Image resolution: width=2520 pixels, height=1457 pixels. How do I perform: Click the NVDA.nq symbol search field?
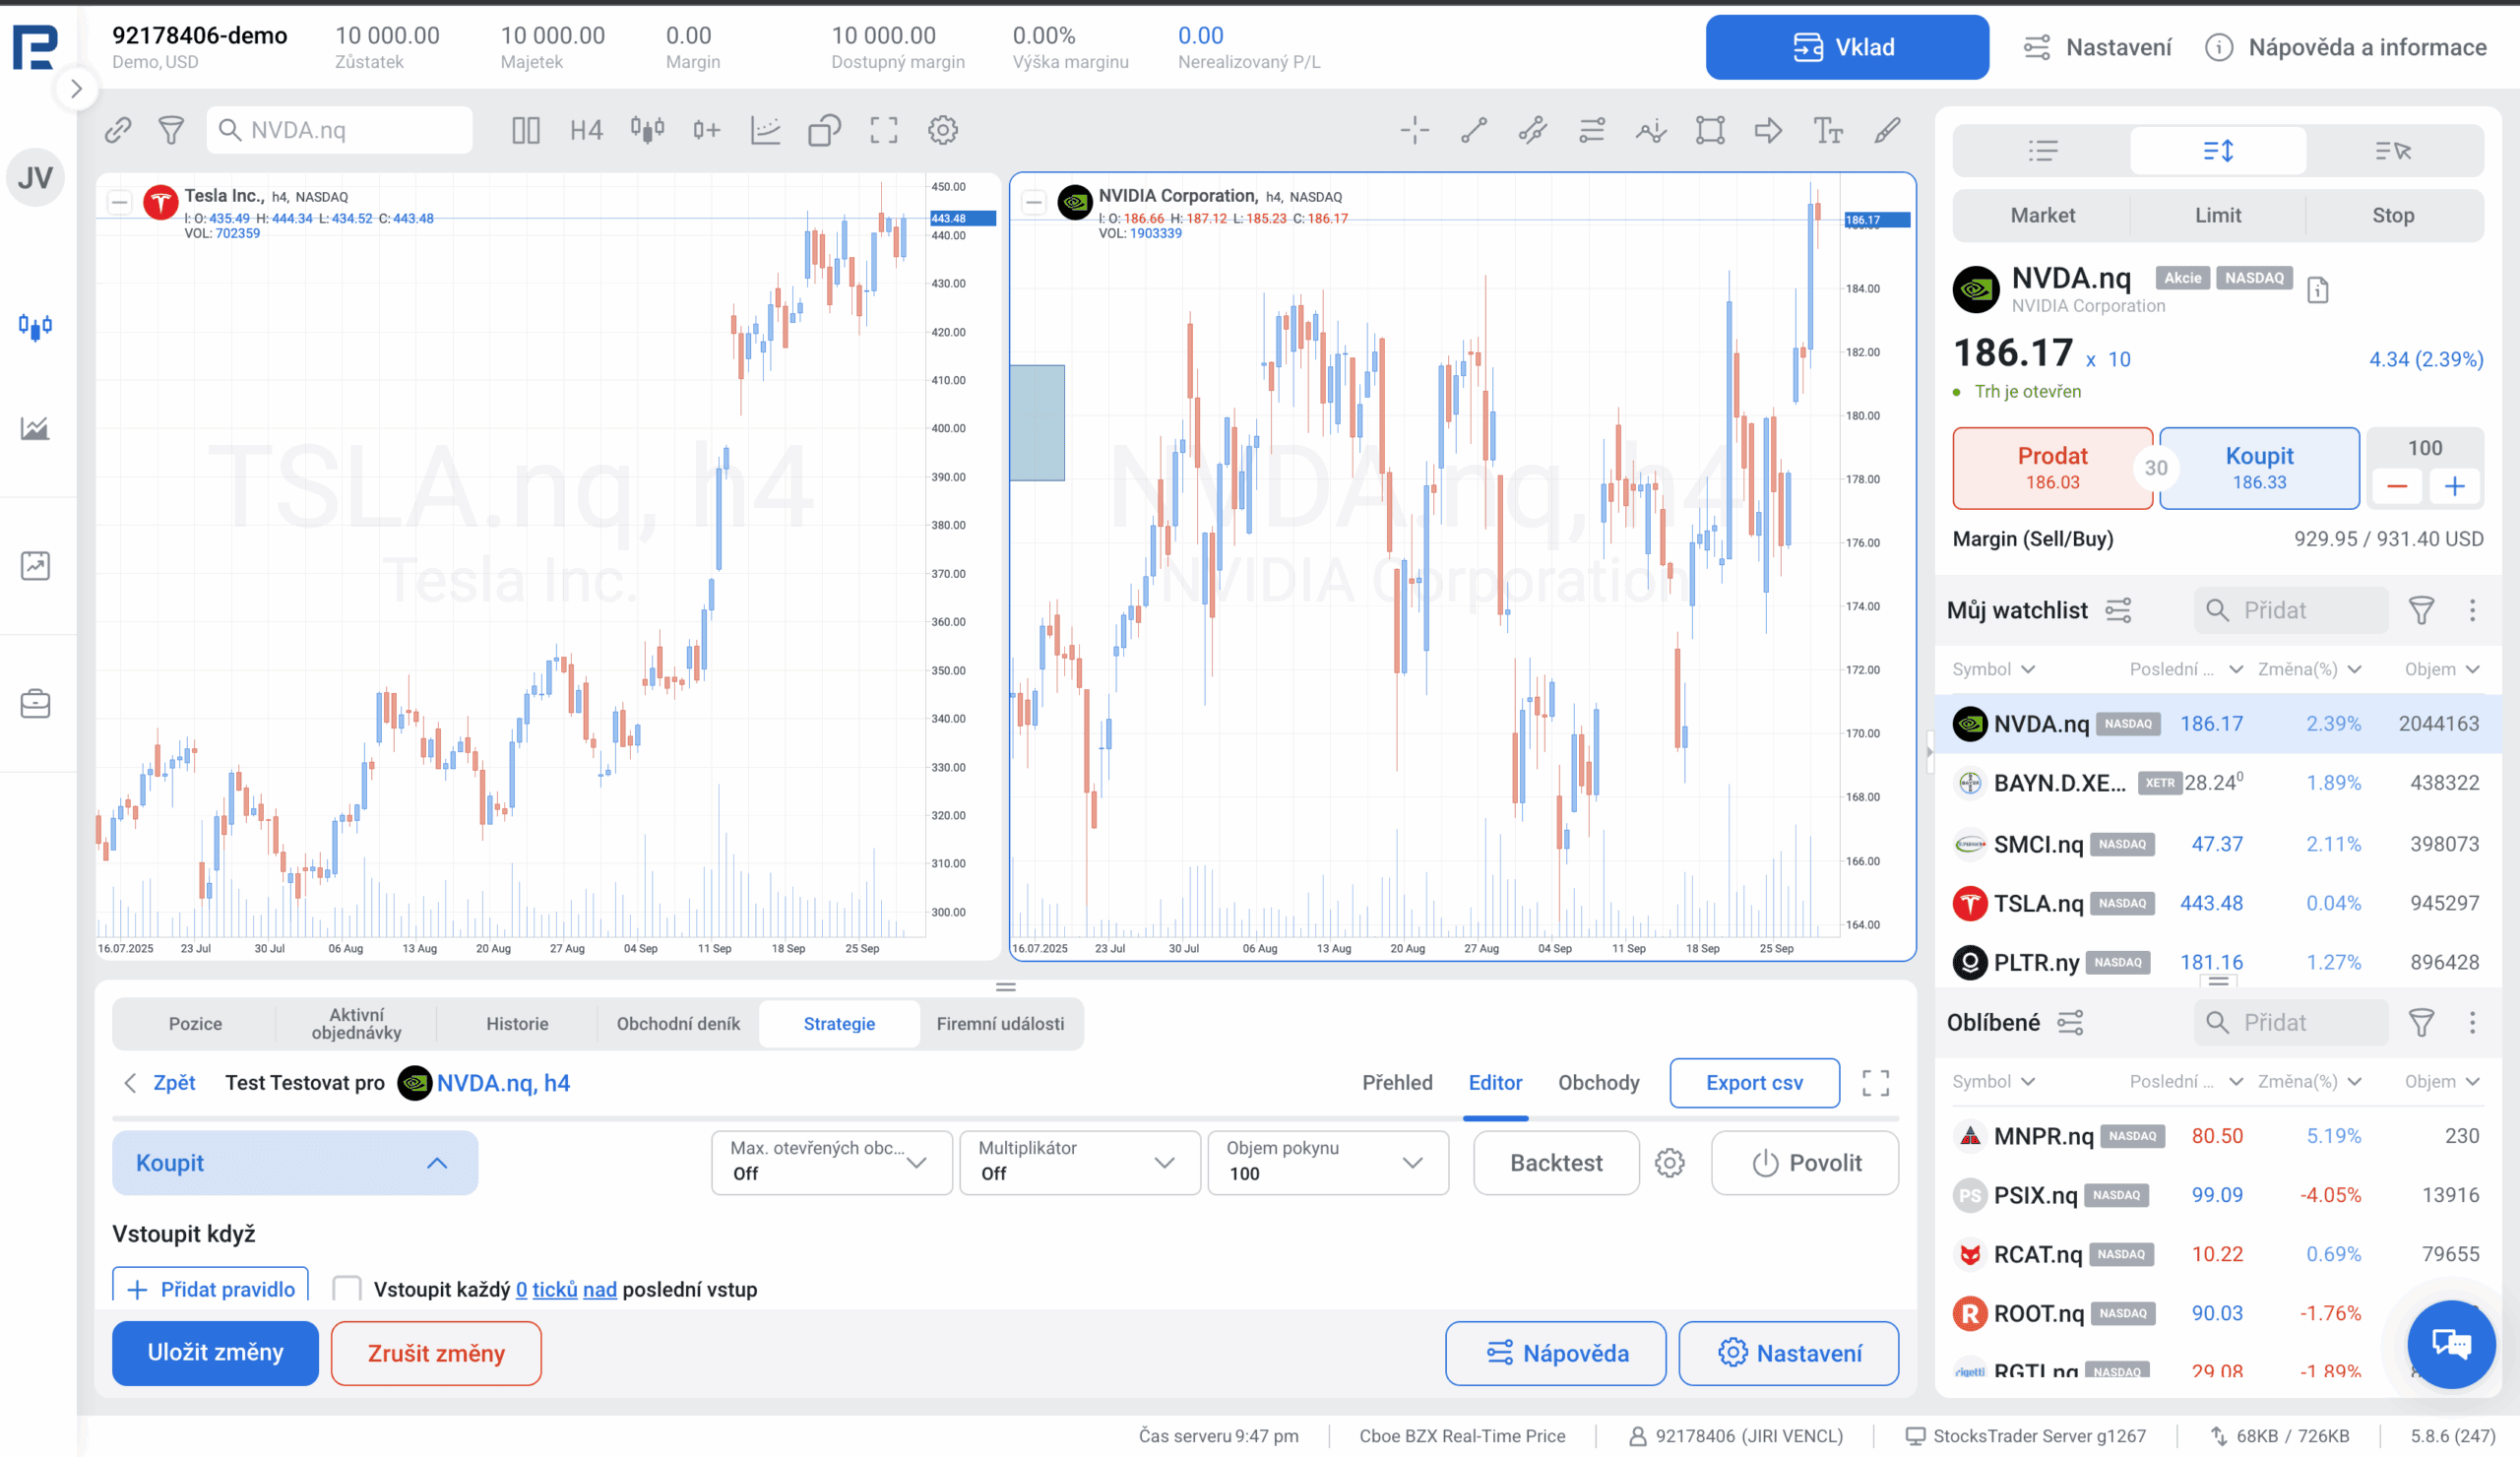click(340, 130)
